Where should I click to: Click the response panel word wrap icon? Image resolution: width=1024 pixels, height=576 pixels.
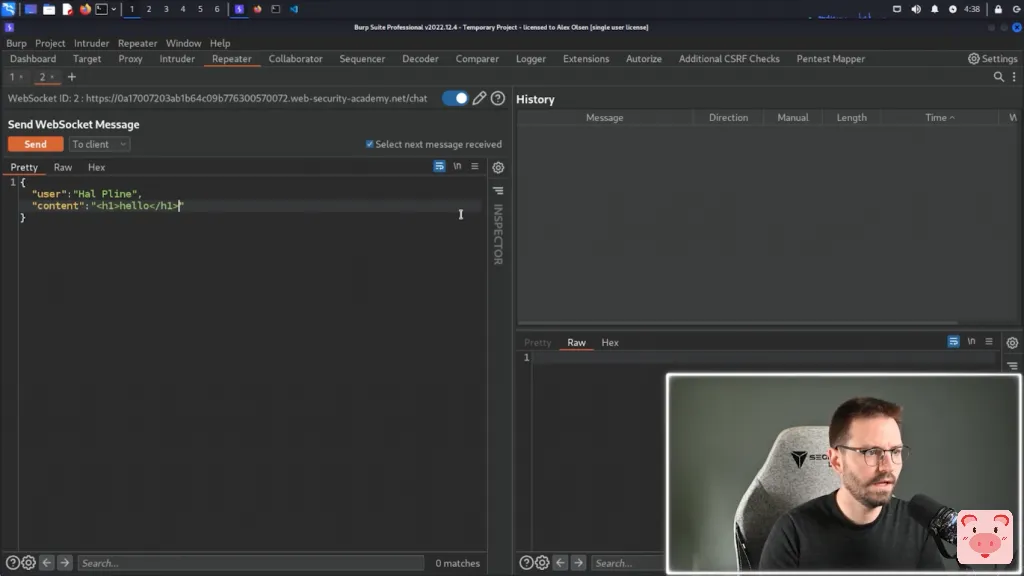953,342
